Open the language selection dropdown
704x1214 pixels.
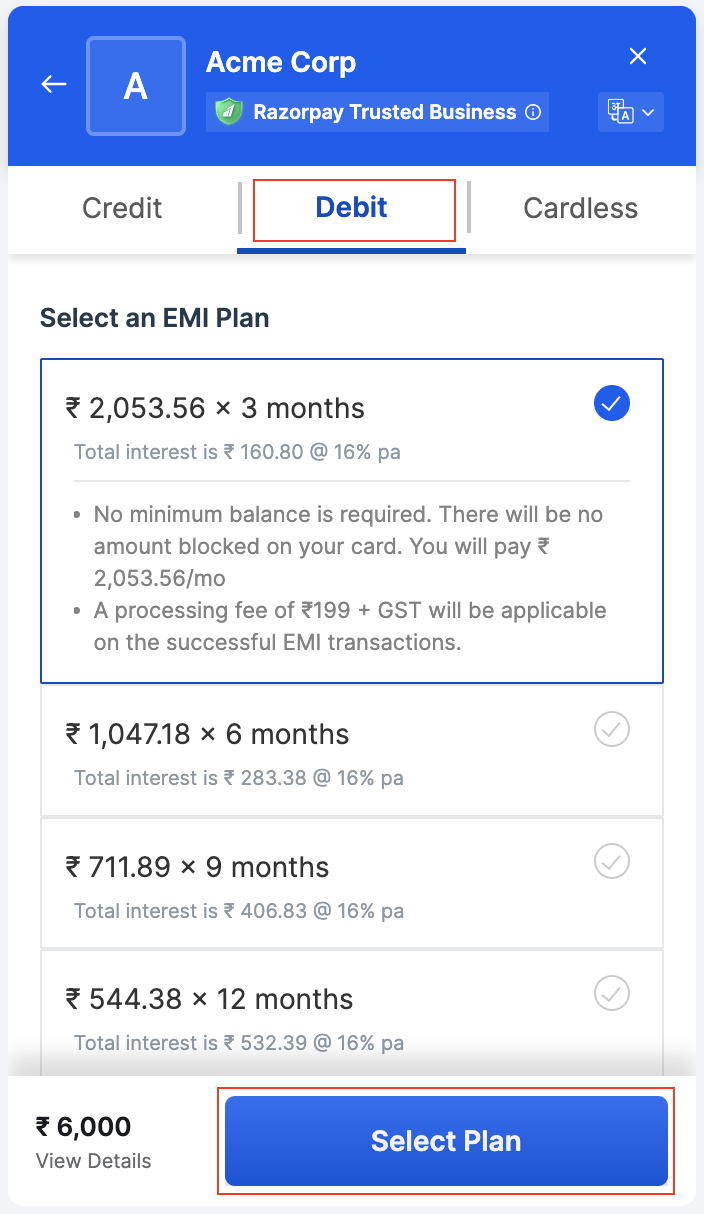tap(649, 112)
